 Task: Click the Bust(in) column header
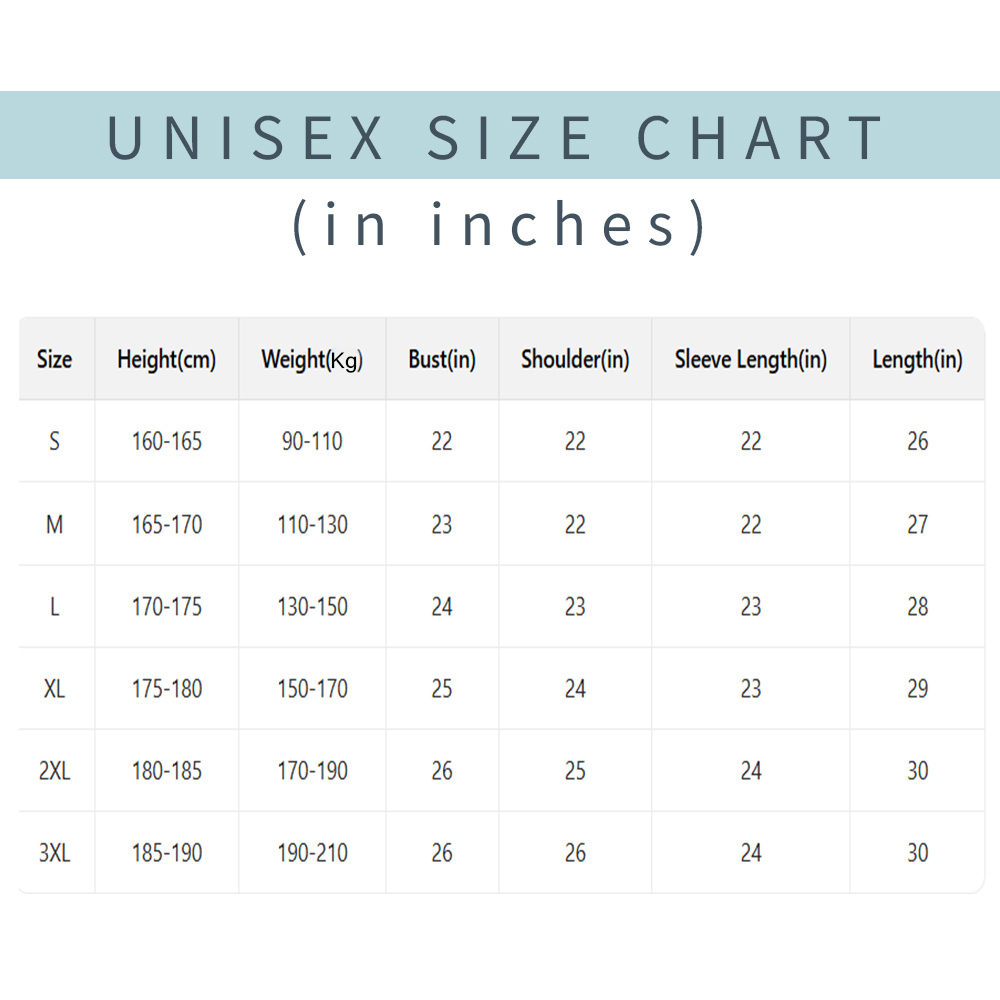tap(442, 360)
